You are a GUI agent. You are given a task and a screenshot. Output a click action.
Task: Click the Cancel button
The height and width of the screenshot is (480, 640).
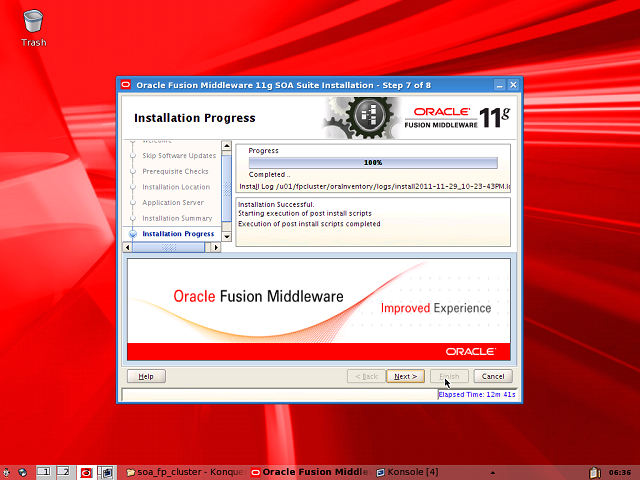click(493, 376)
